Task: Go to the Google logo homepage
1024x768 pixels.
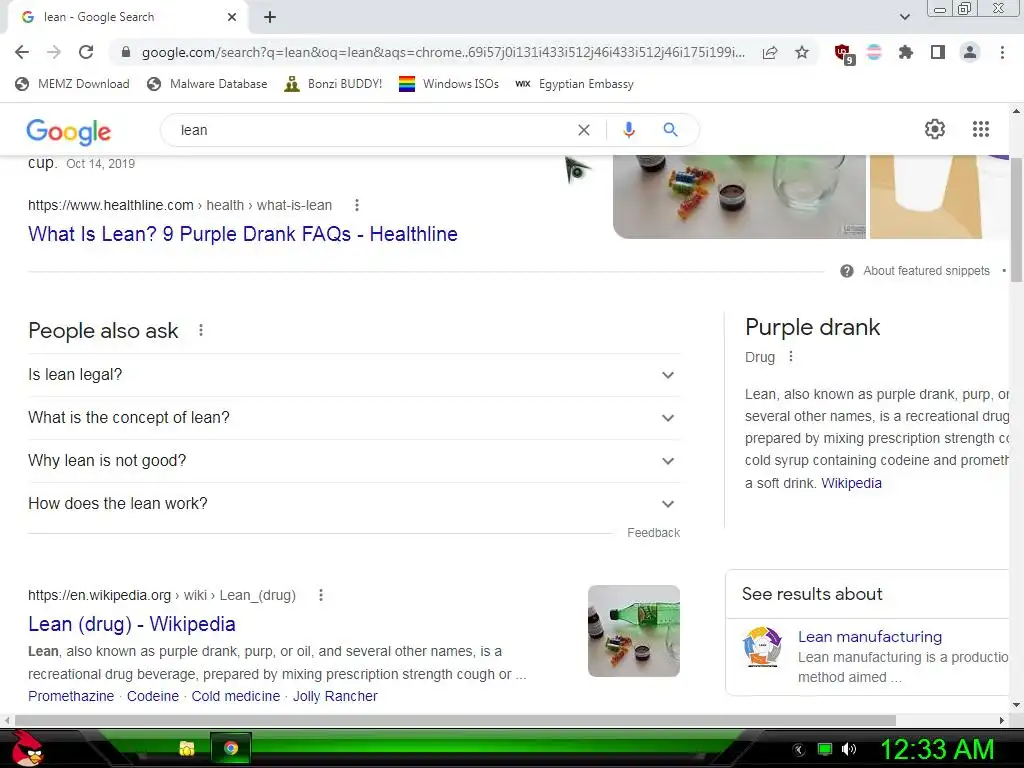Action: [x=69, y=131]
